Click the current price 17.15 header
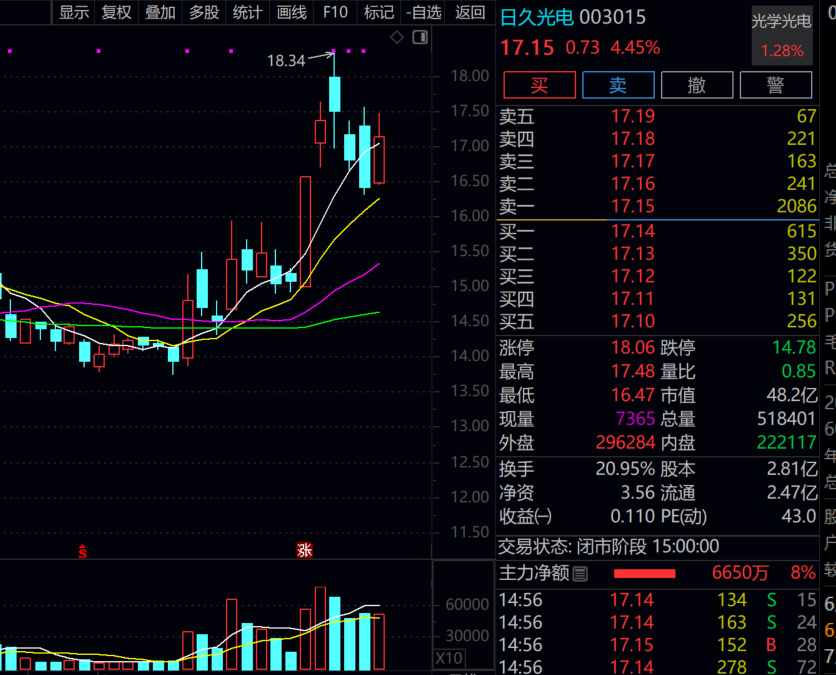 point(527,48)
